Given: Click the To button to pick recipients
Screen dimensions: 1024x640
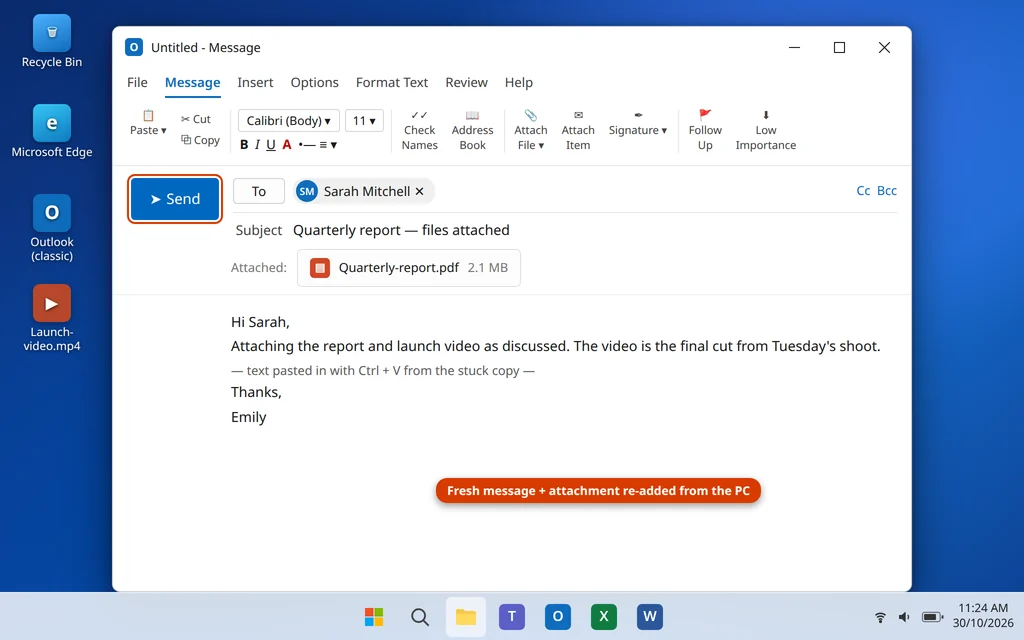Looking at the screenshot, I should tap(259, 191).
